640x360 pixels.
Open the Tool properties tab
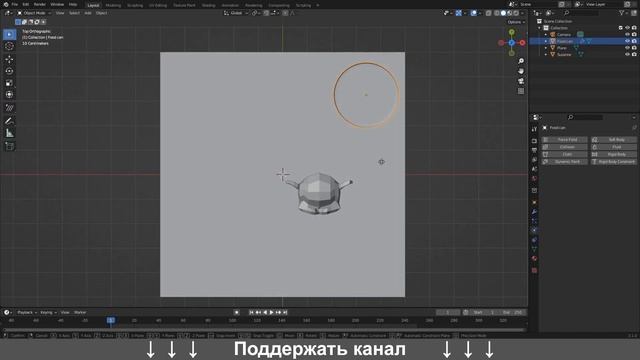pos(534,129)
